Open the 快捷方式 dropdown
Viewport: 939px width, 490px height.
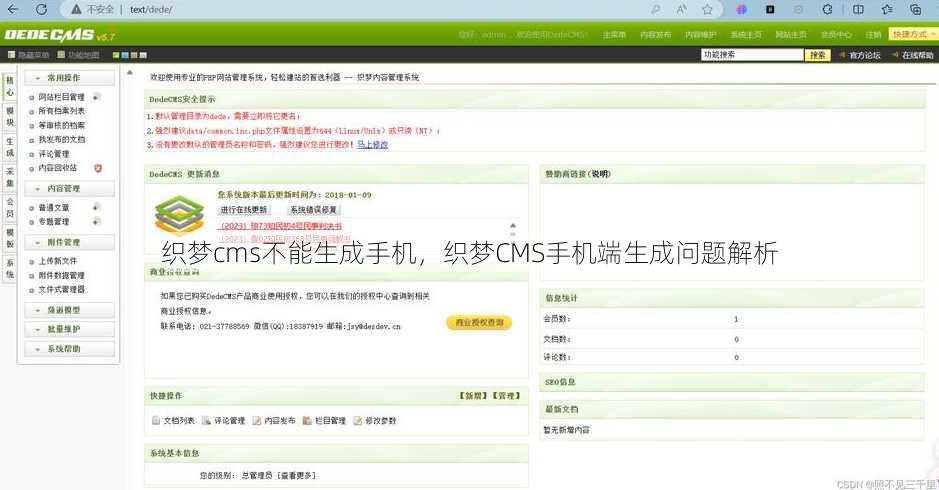[913, 34]
